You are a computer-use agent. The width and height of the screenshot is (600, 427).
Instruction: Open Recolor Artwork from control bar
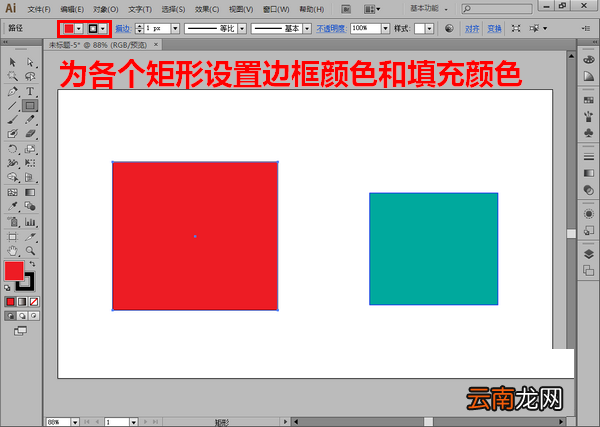(x=449, y=28)
